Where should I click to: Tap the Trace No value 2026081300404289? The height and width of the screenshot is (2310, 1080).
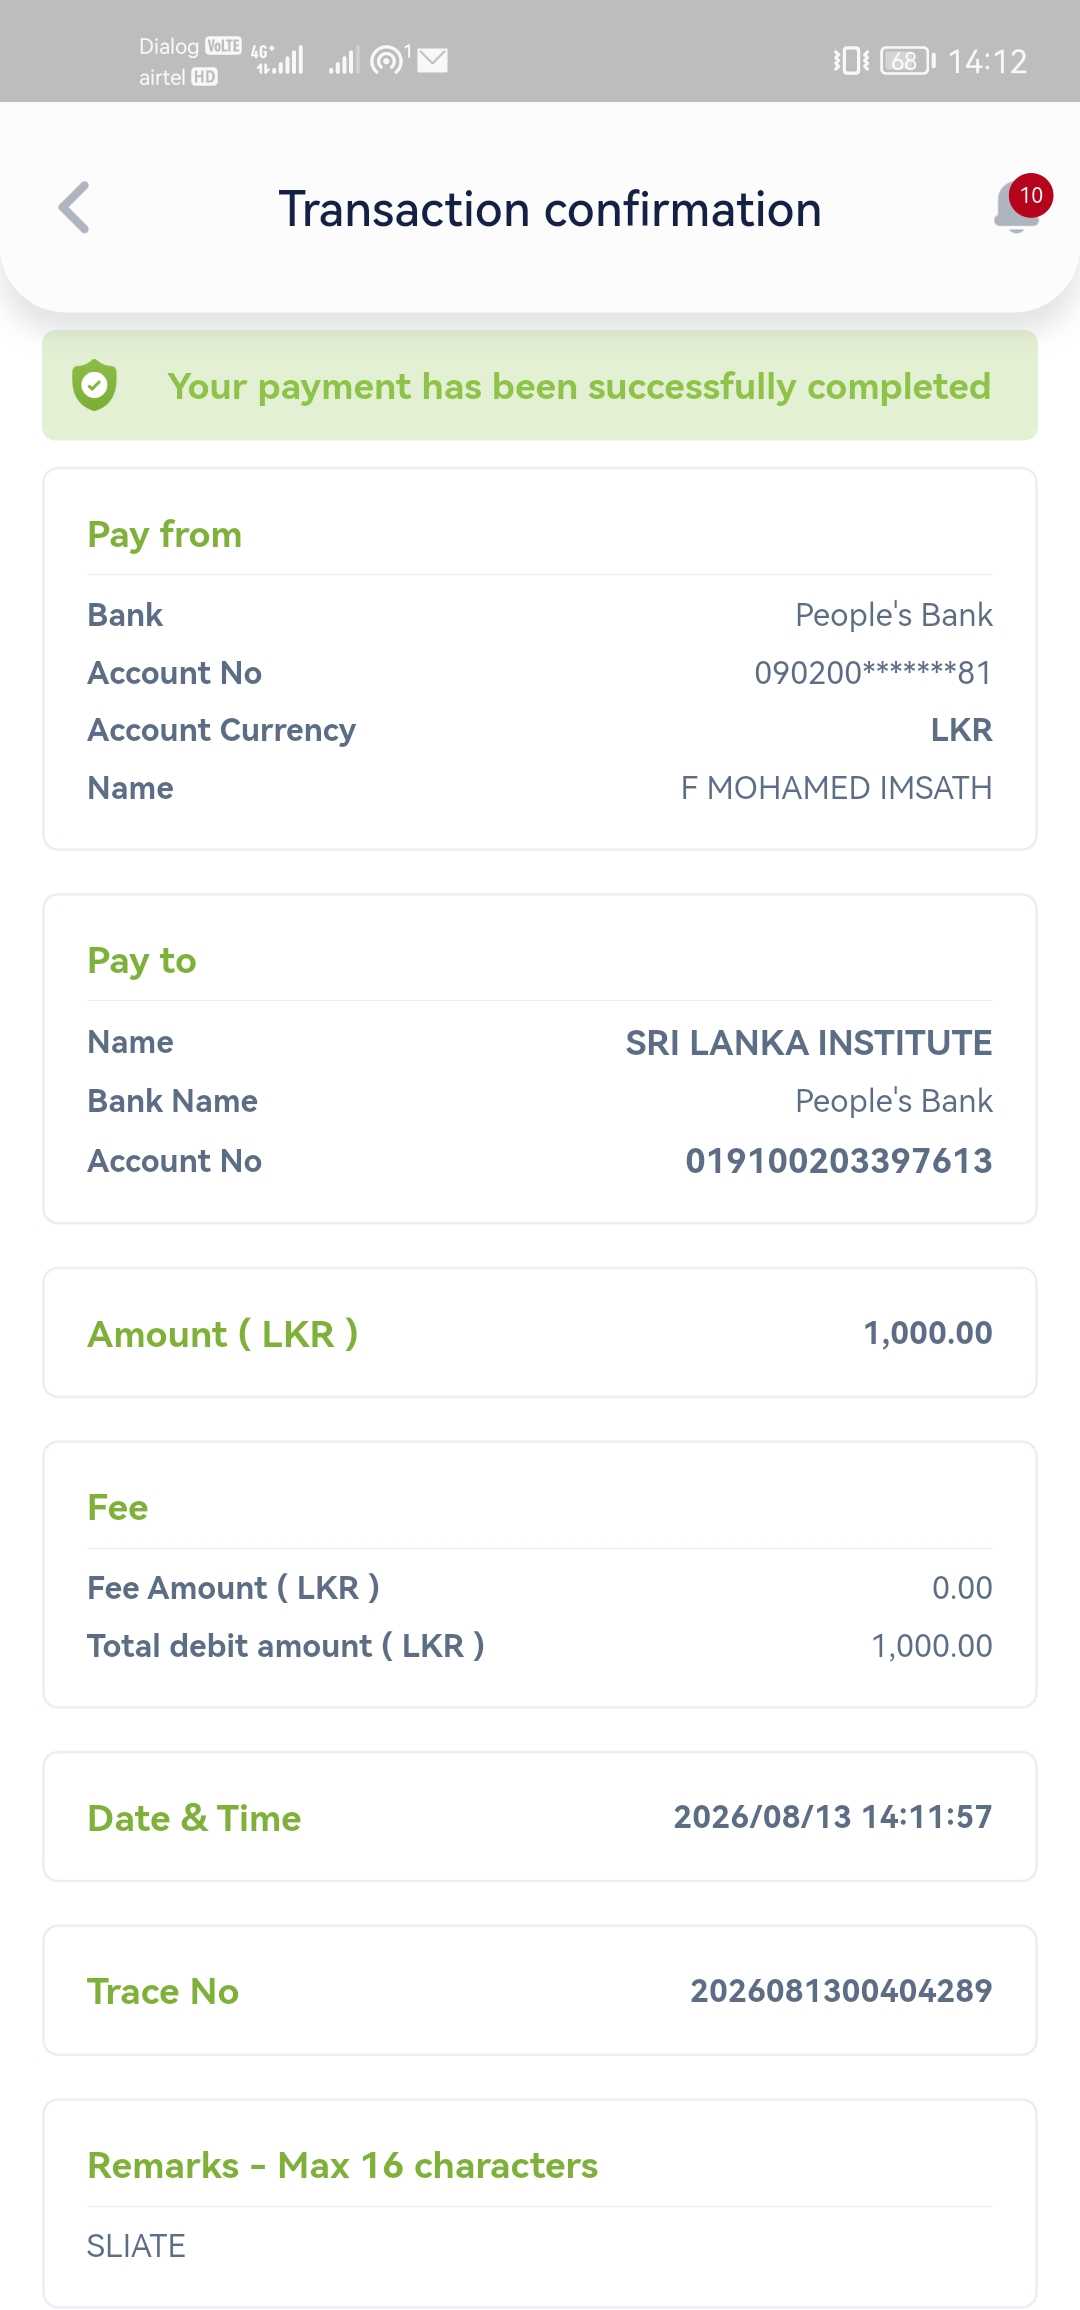coord(841,1991)
